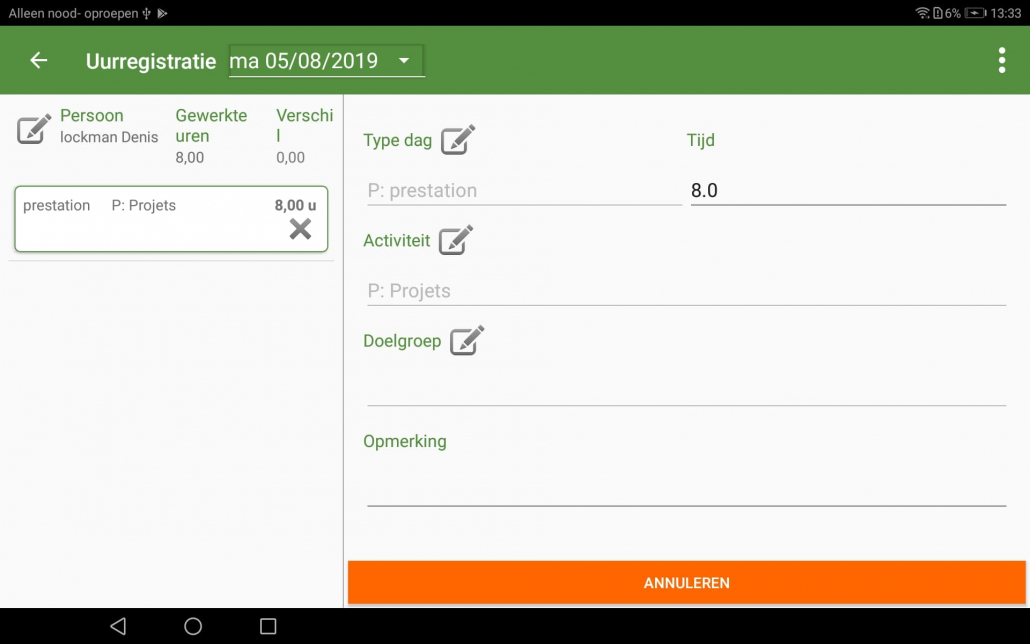Open the date dropdown ma 05/08/2019
1030x644 pixels.
(326, 60)
